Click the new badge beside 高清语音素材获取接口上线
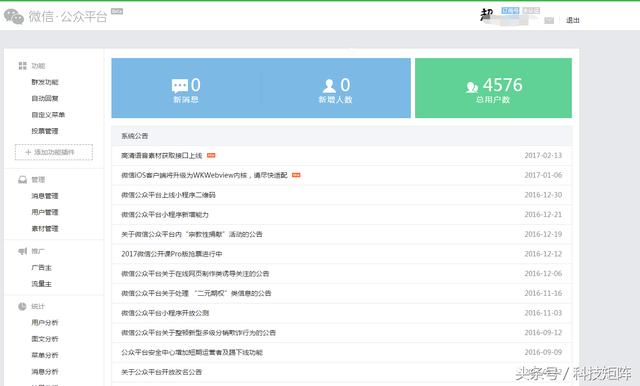Screen dimensions: 640x386 click(x=211, y=155)
